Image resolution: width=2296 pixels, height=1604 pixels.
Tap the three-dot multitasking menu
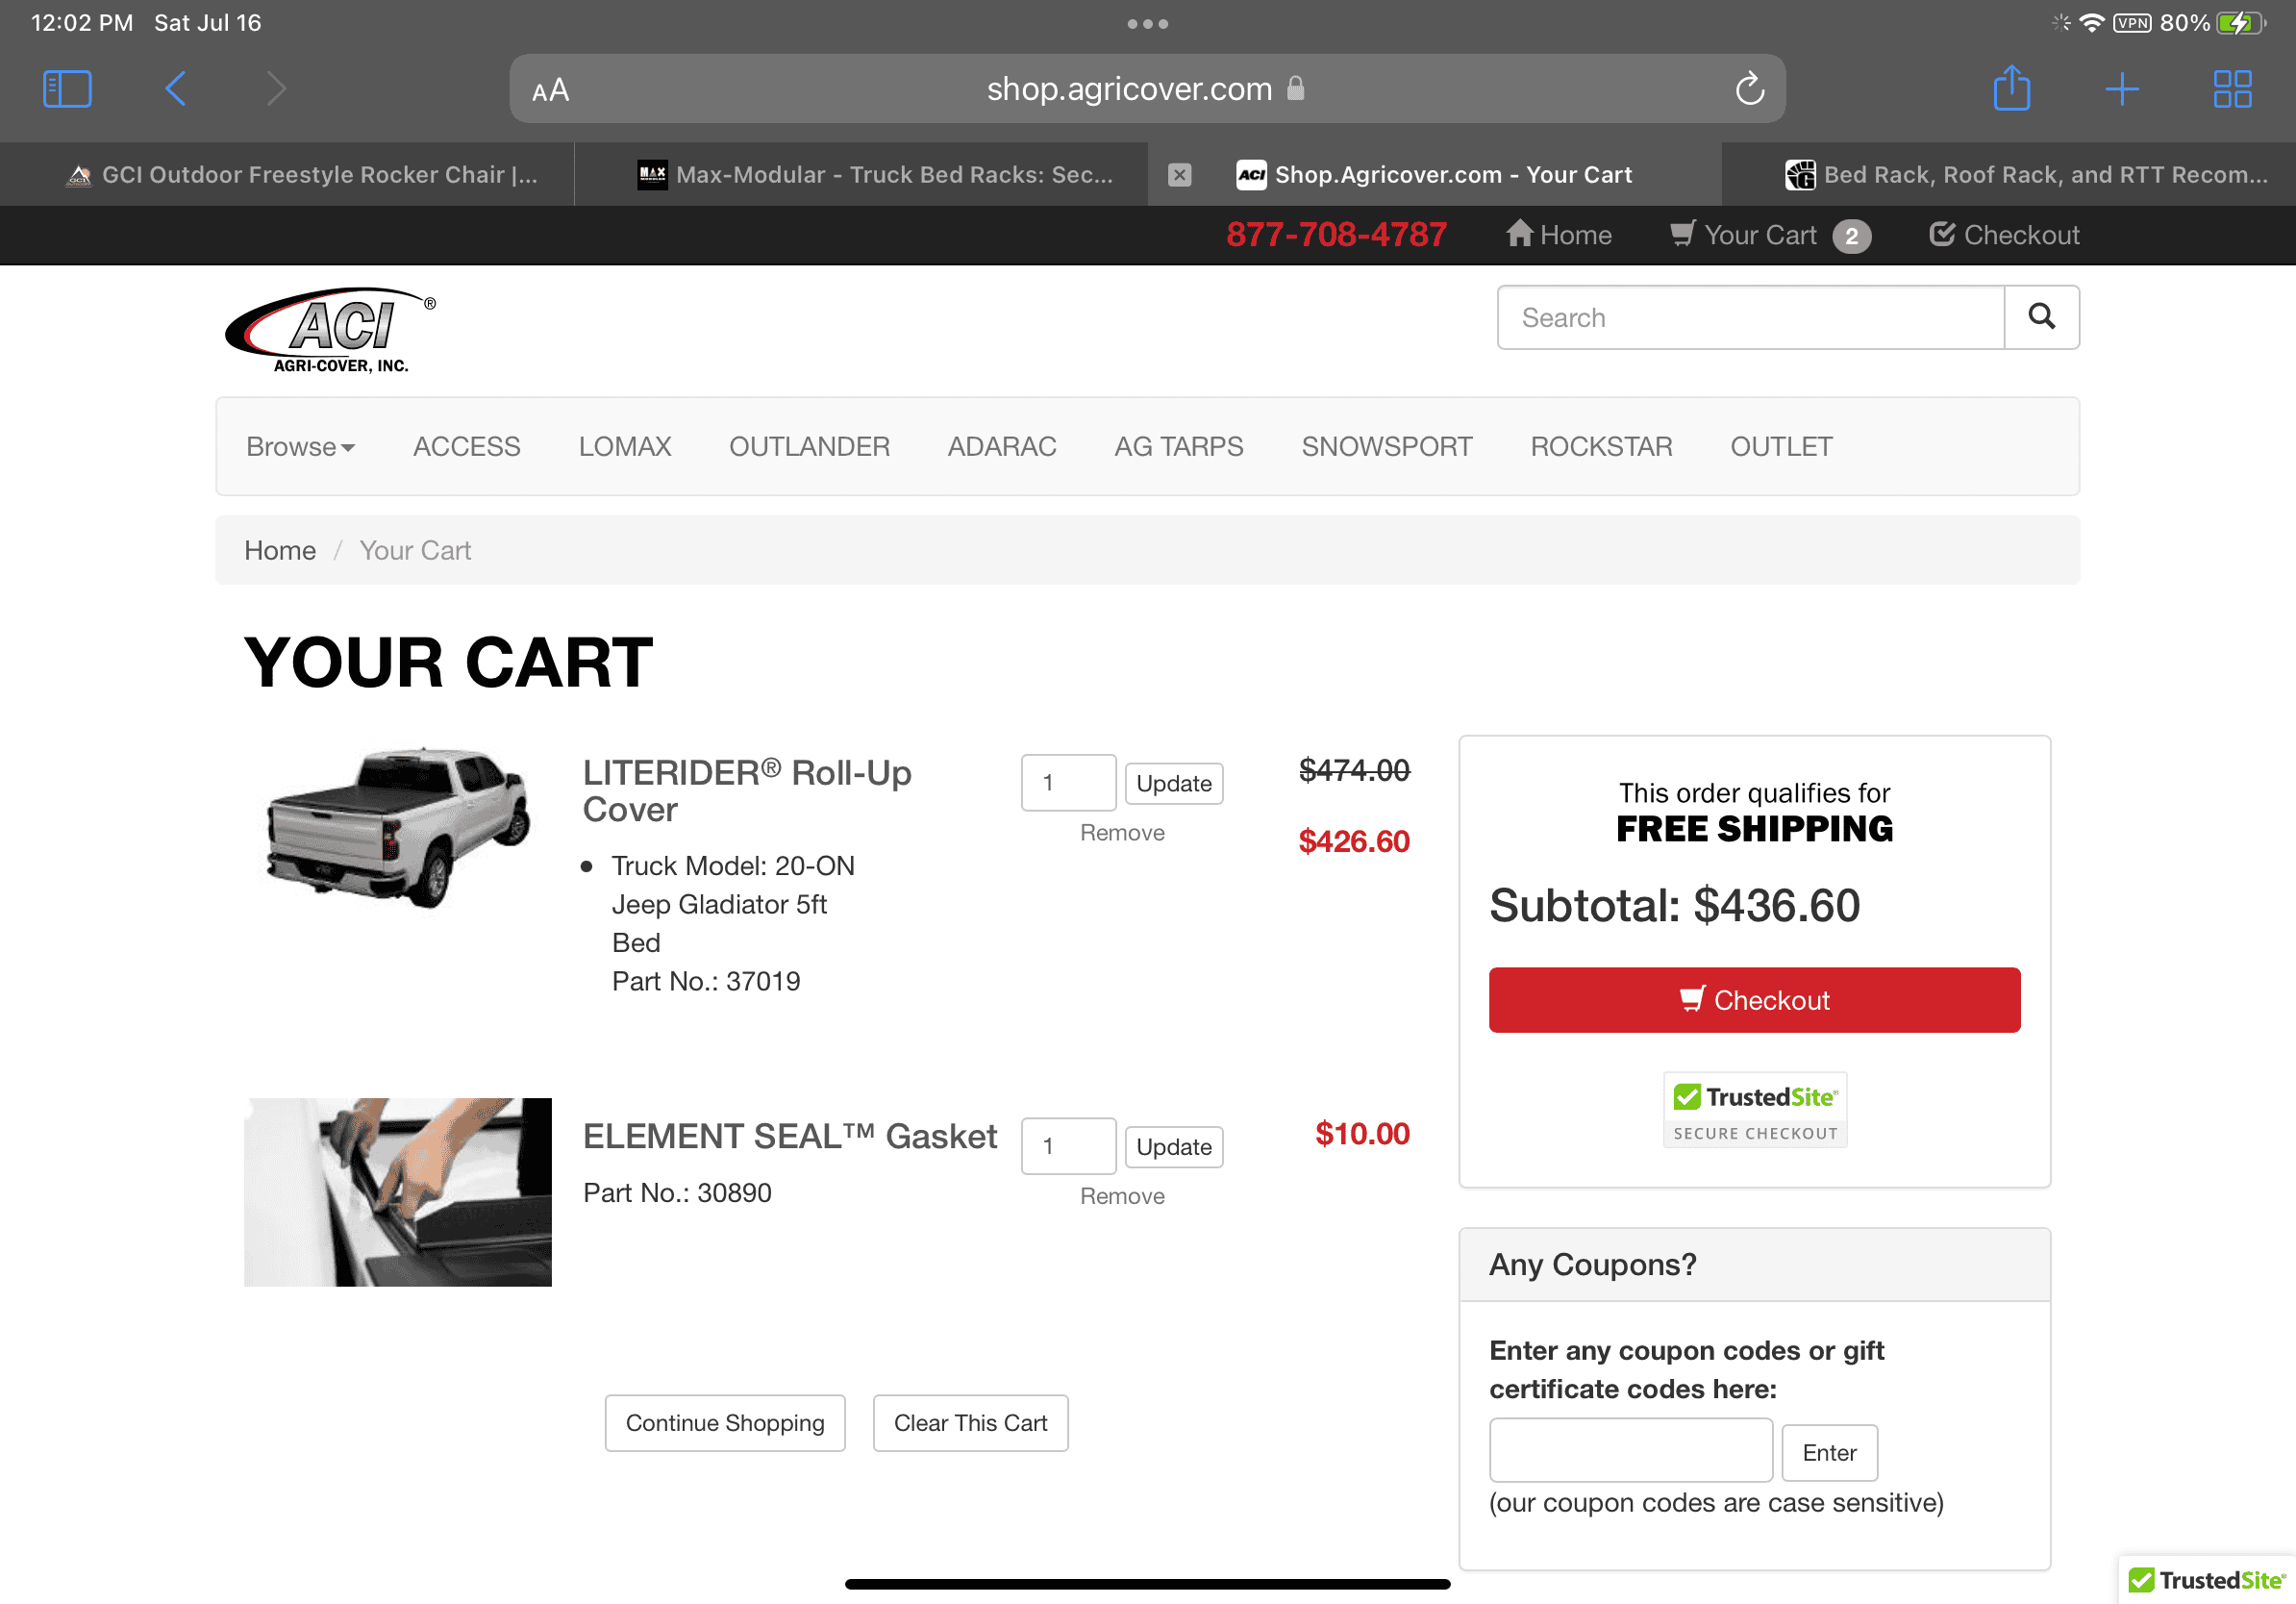point(1148,23)
